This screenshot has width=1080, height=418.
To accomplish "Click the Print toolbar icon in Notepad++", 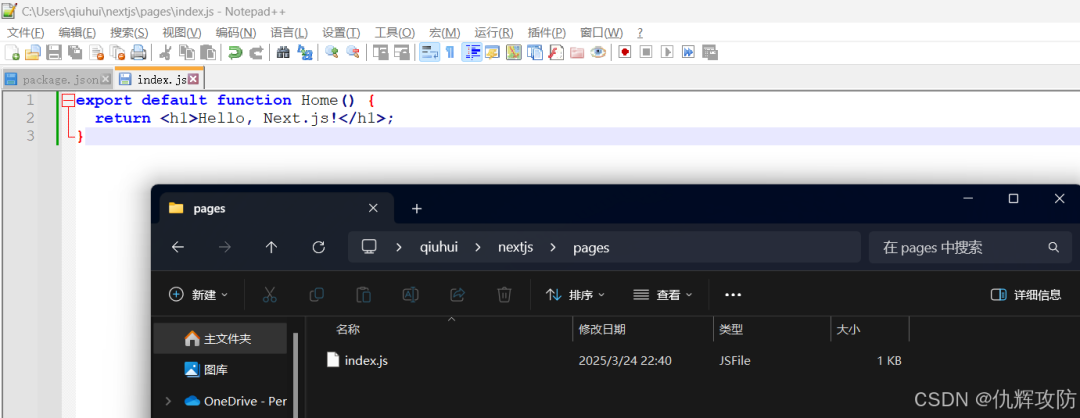I will tap(138, 52).
